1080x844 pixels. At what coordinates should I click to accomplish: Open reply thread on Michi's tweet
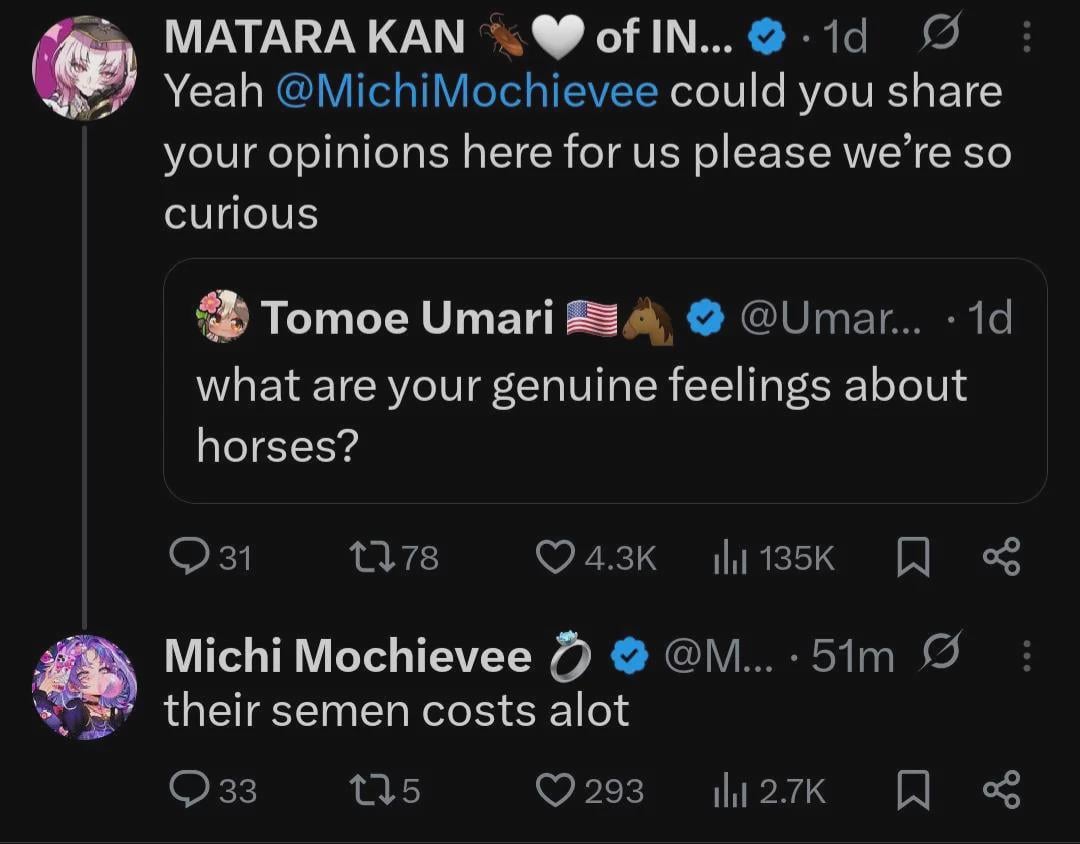click(x=186, y=791)
